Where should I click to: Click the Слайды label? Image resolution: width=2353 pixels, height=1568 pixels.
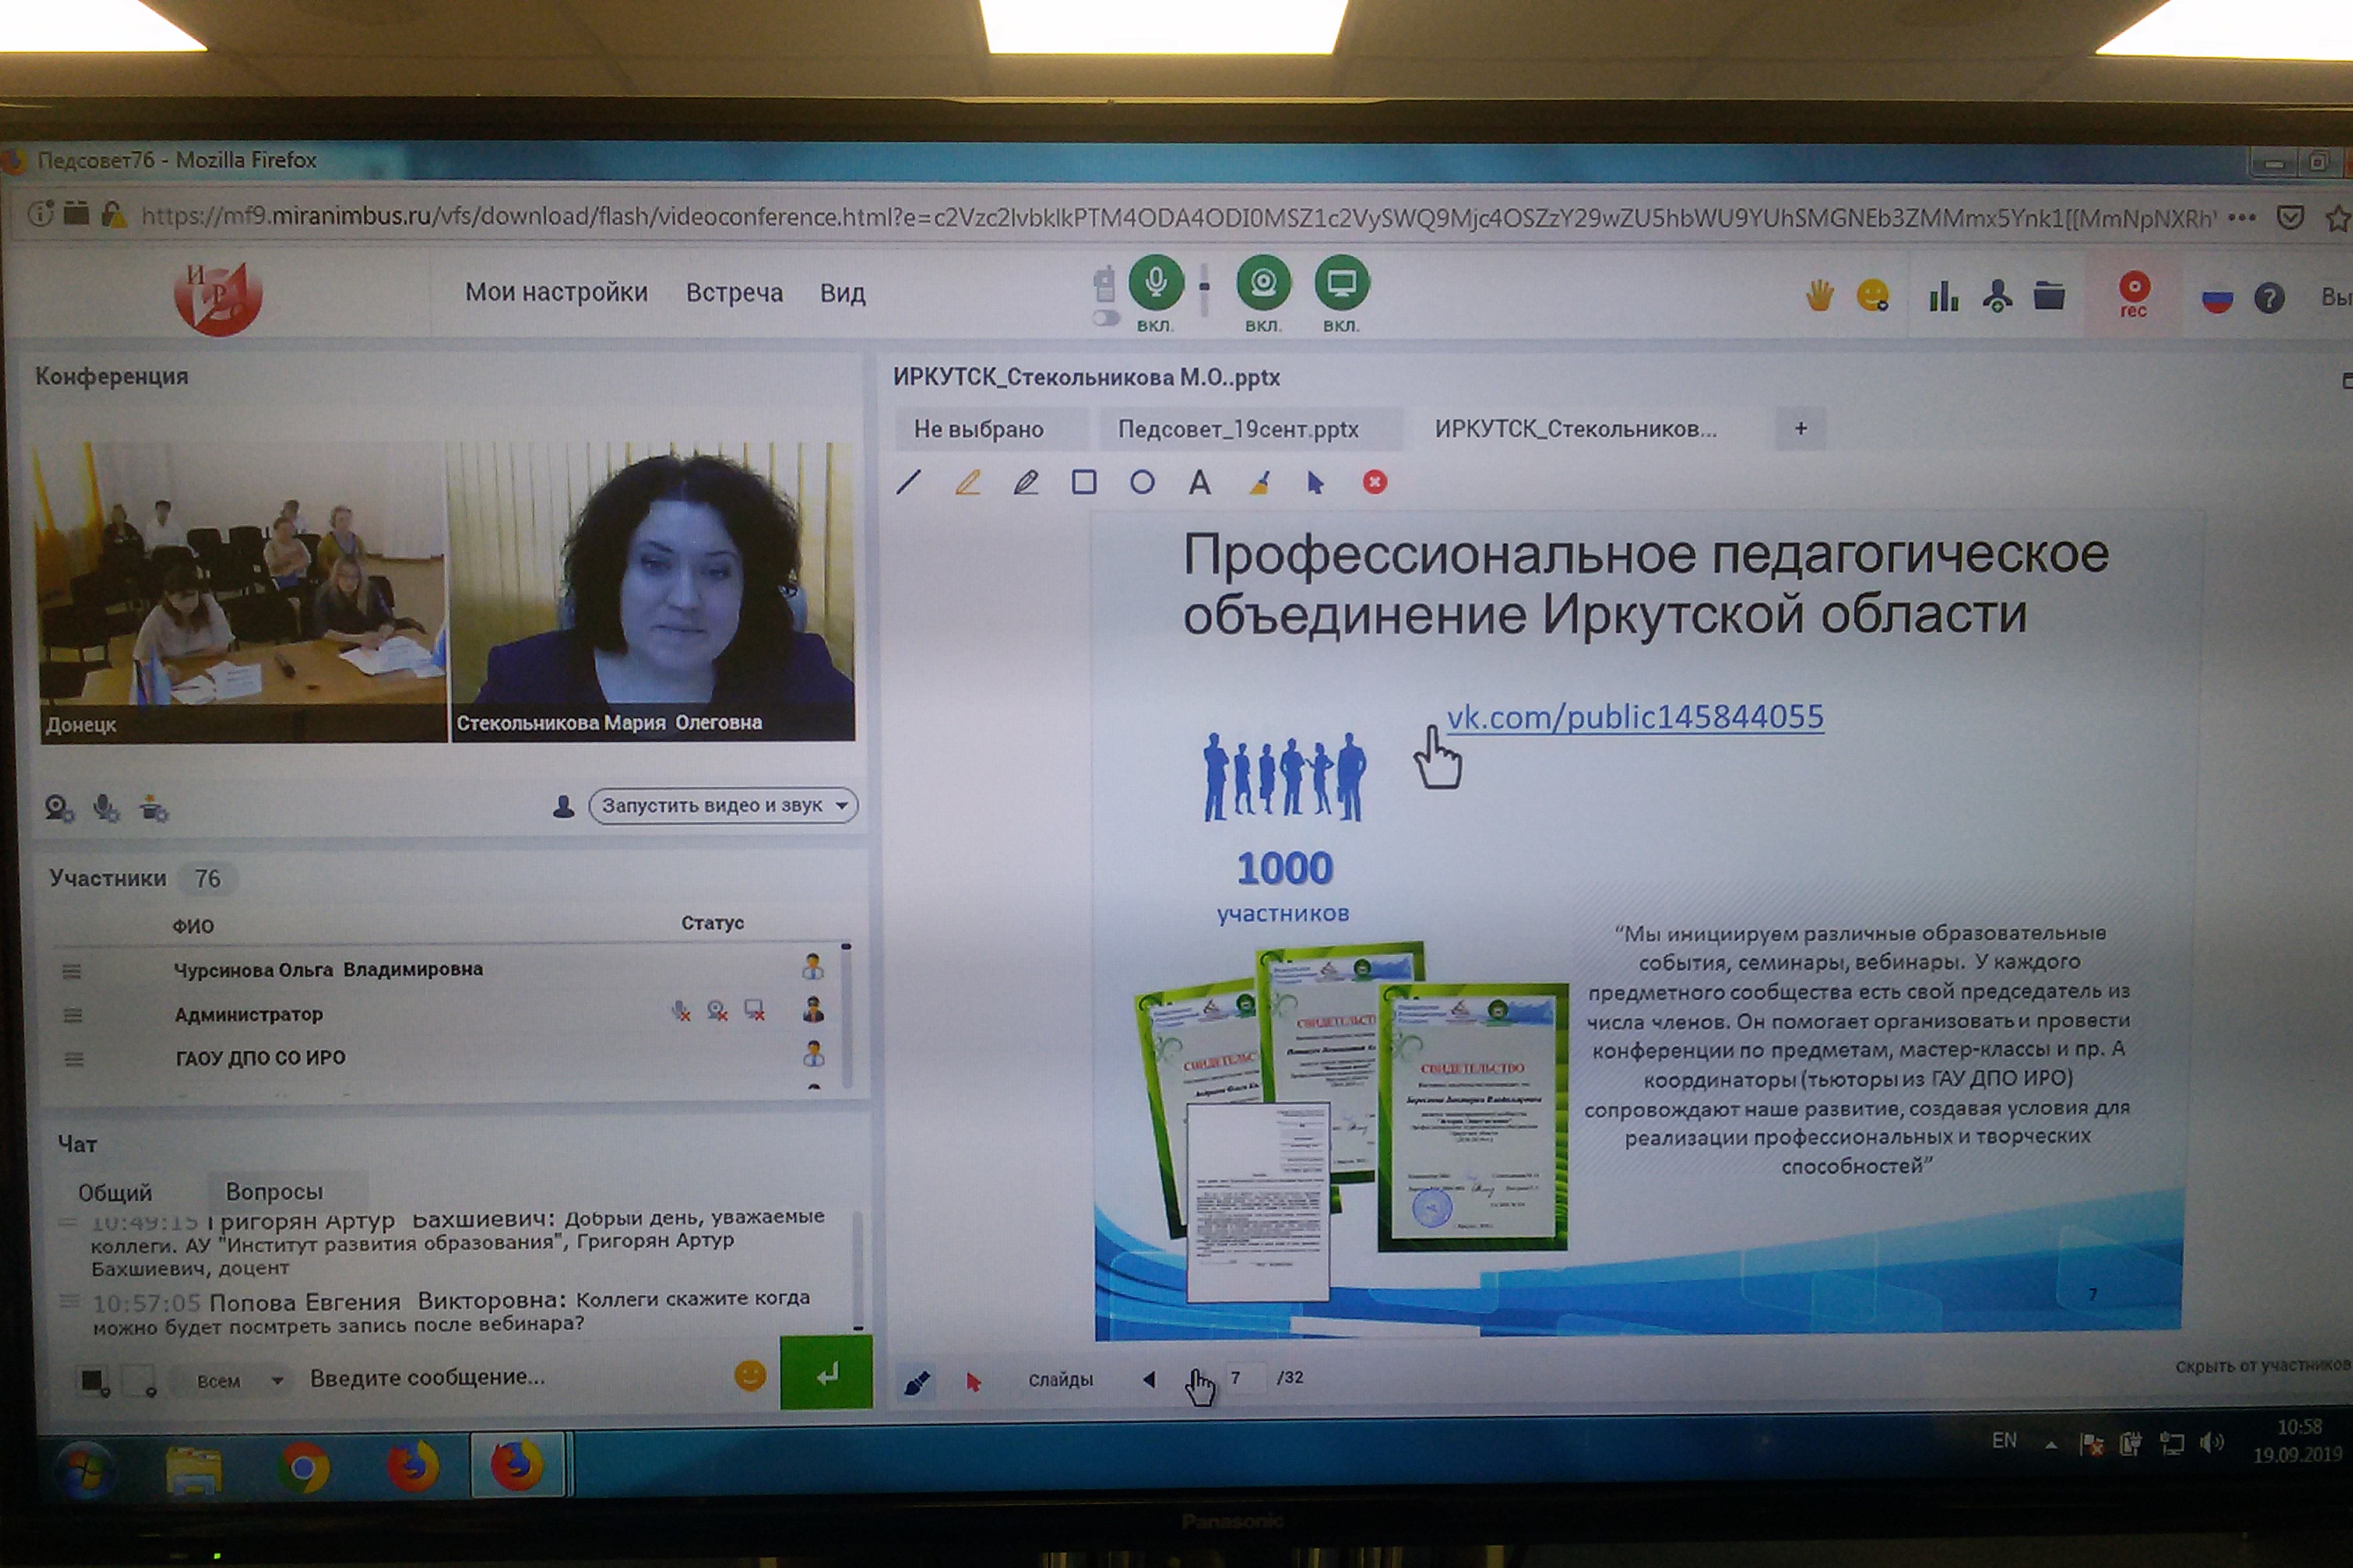tap(1061, 1380)
